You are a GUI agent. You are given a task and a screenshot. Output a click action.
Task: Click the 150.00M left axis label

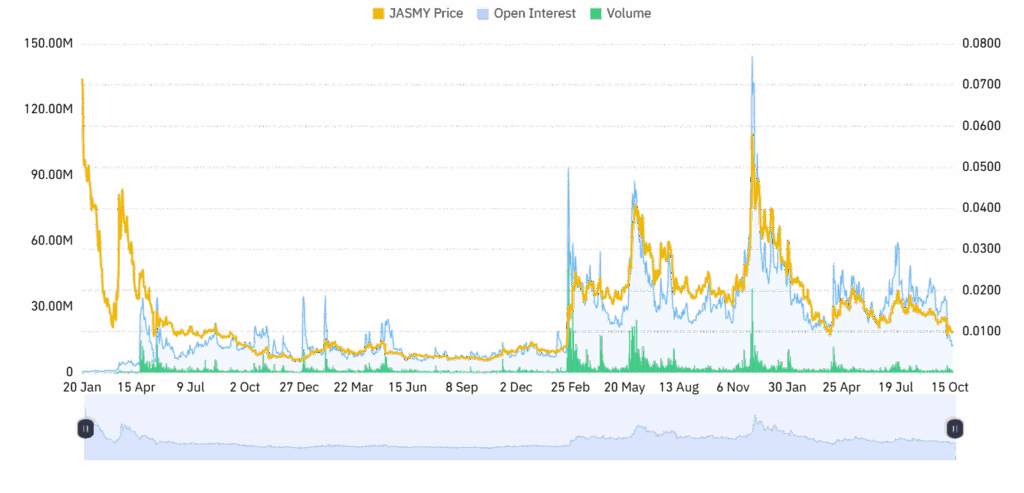point(48,44)
